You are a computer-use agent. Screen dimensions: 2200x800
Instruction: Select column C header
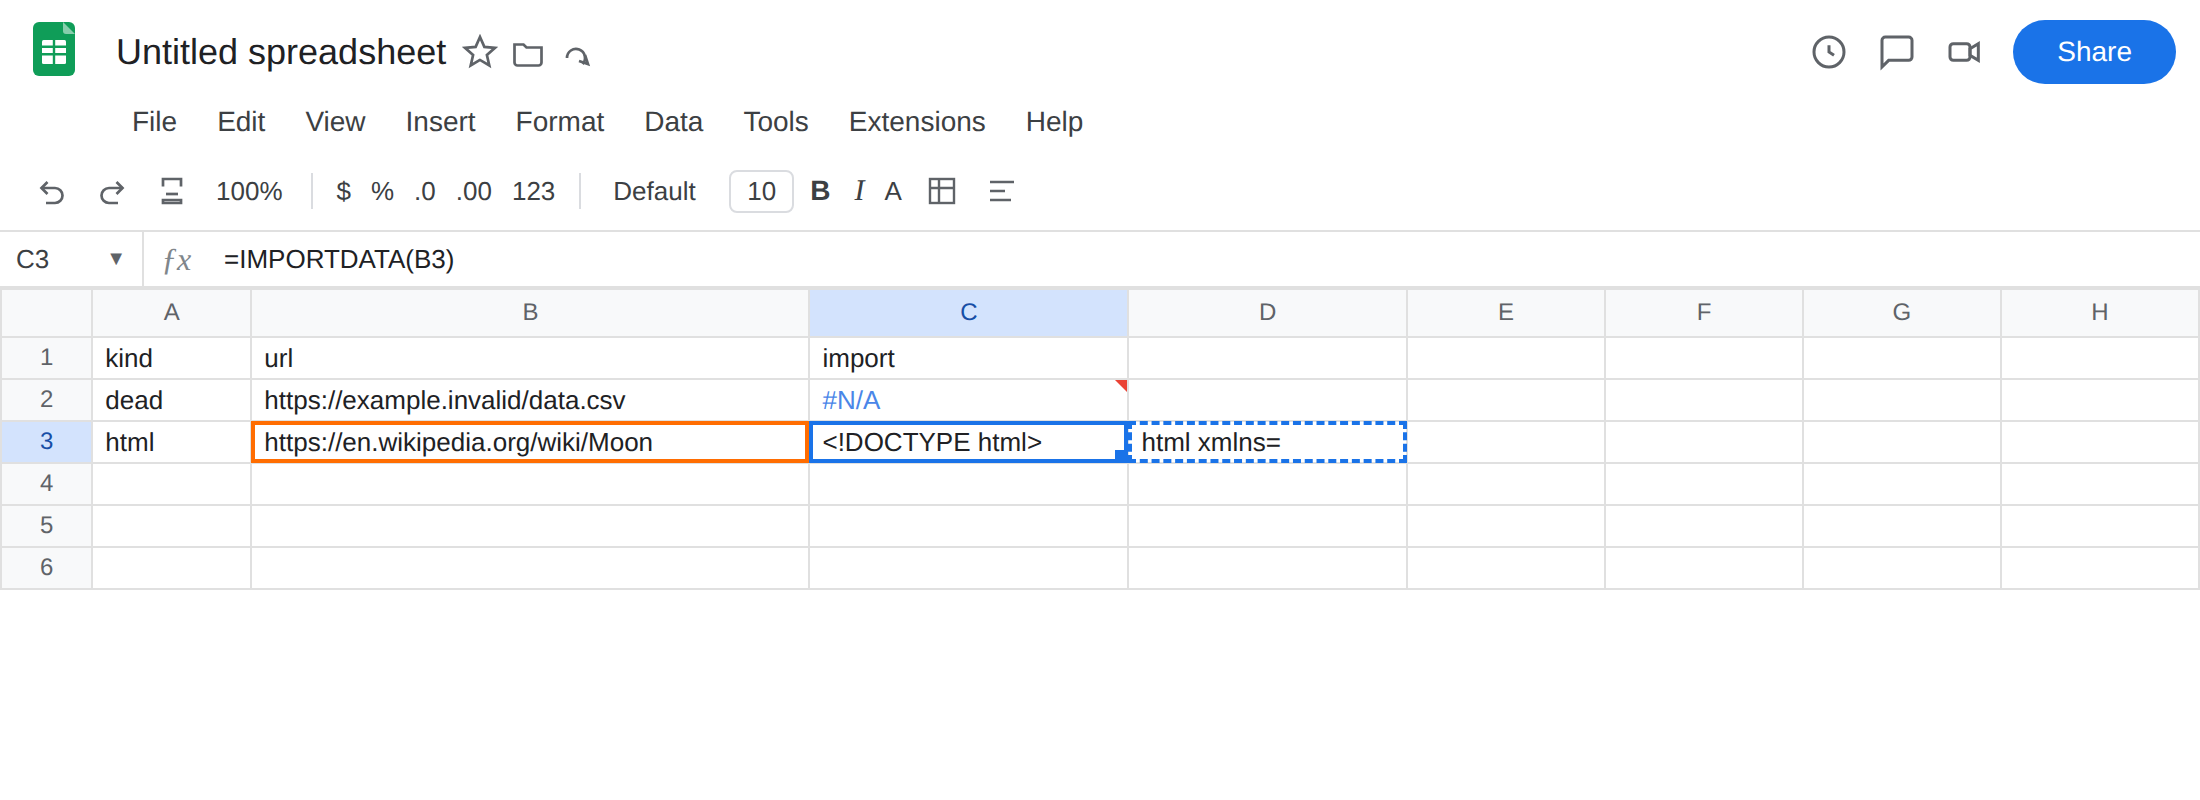tap(968, 312)
